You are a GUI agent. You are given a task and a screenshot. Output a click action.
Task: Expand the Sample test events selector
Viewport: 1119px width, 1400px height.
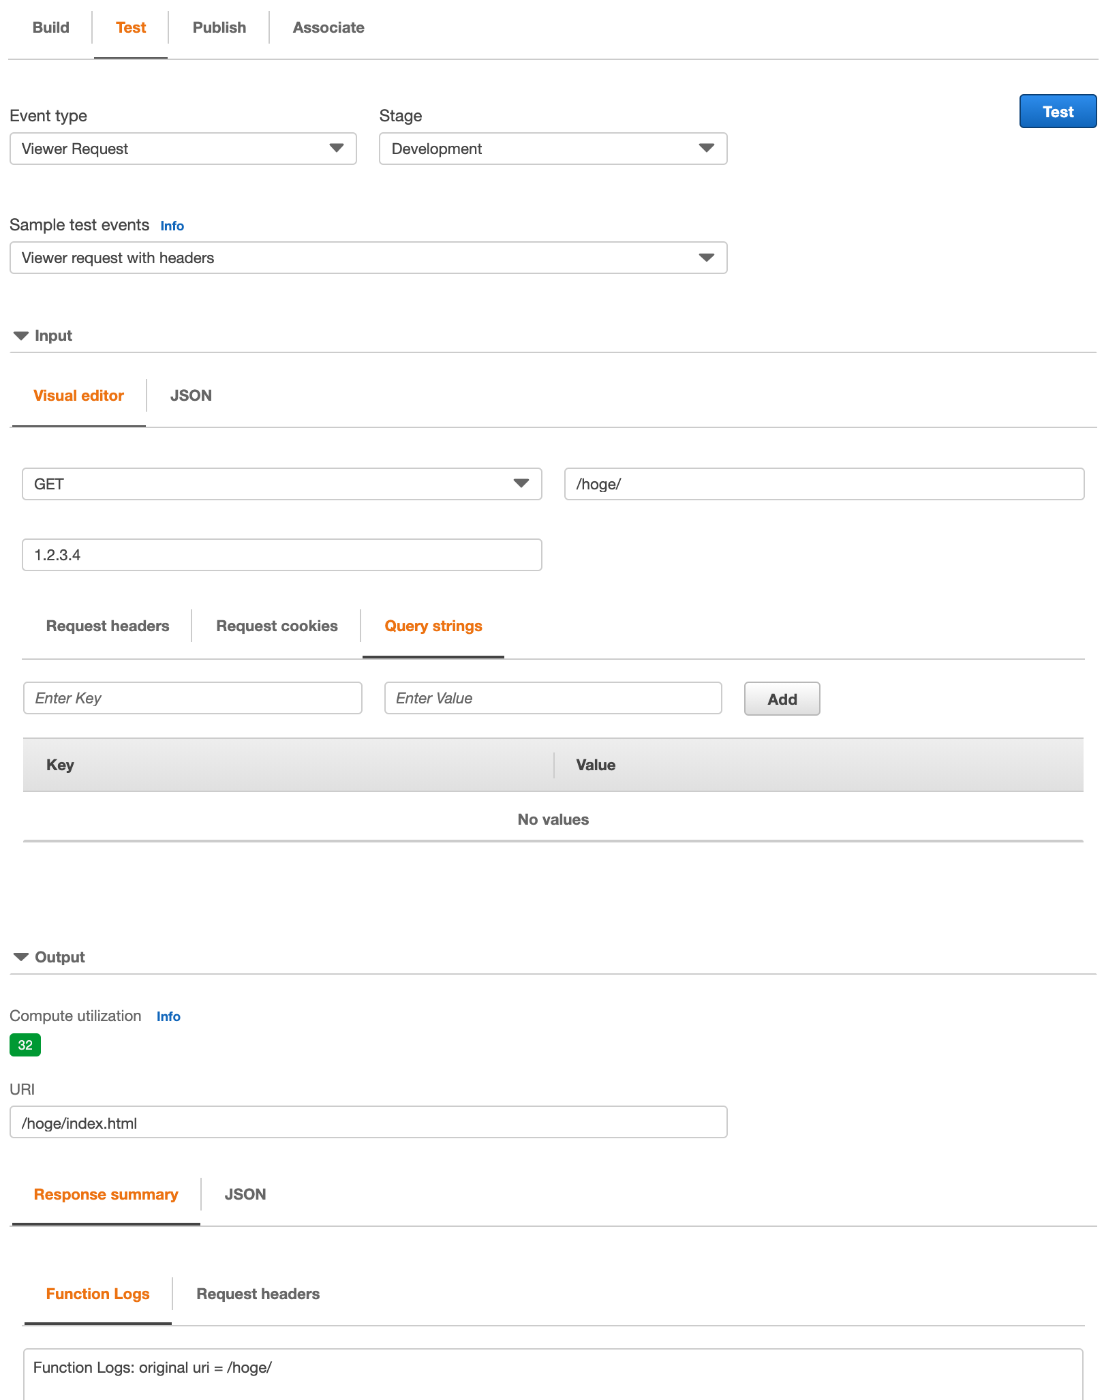[368, 258]
